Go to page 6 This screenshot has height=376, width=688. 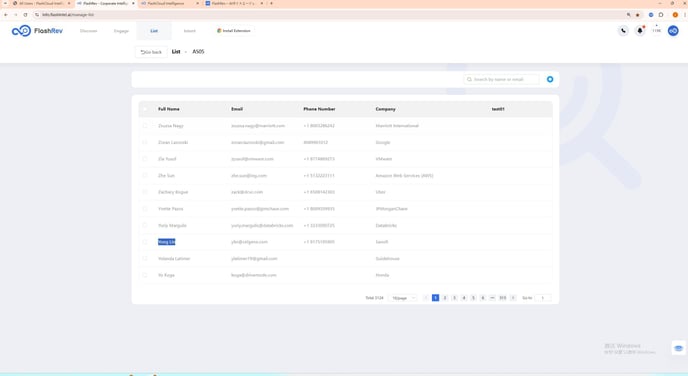click(x=483, y=298)
